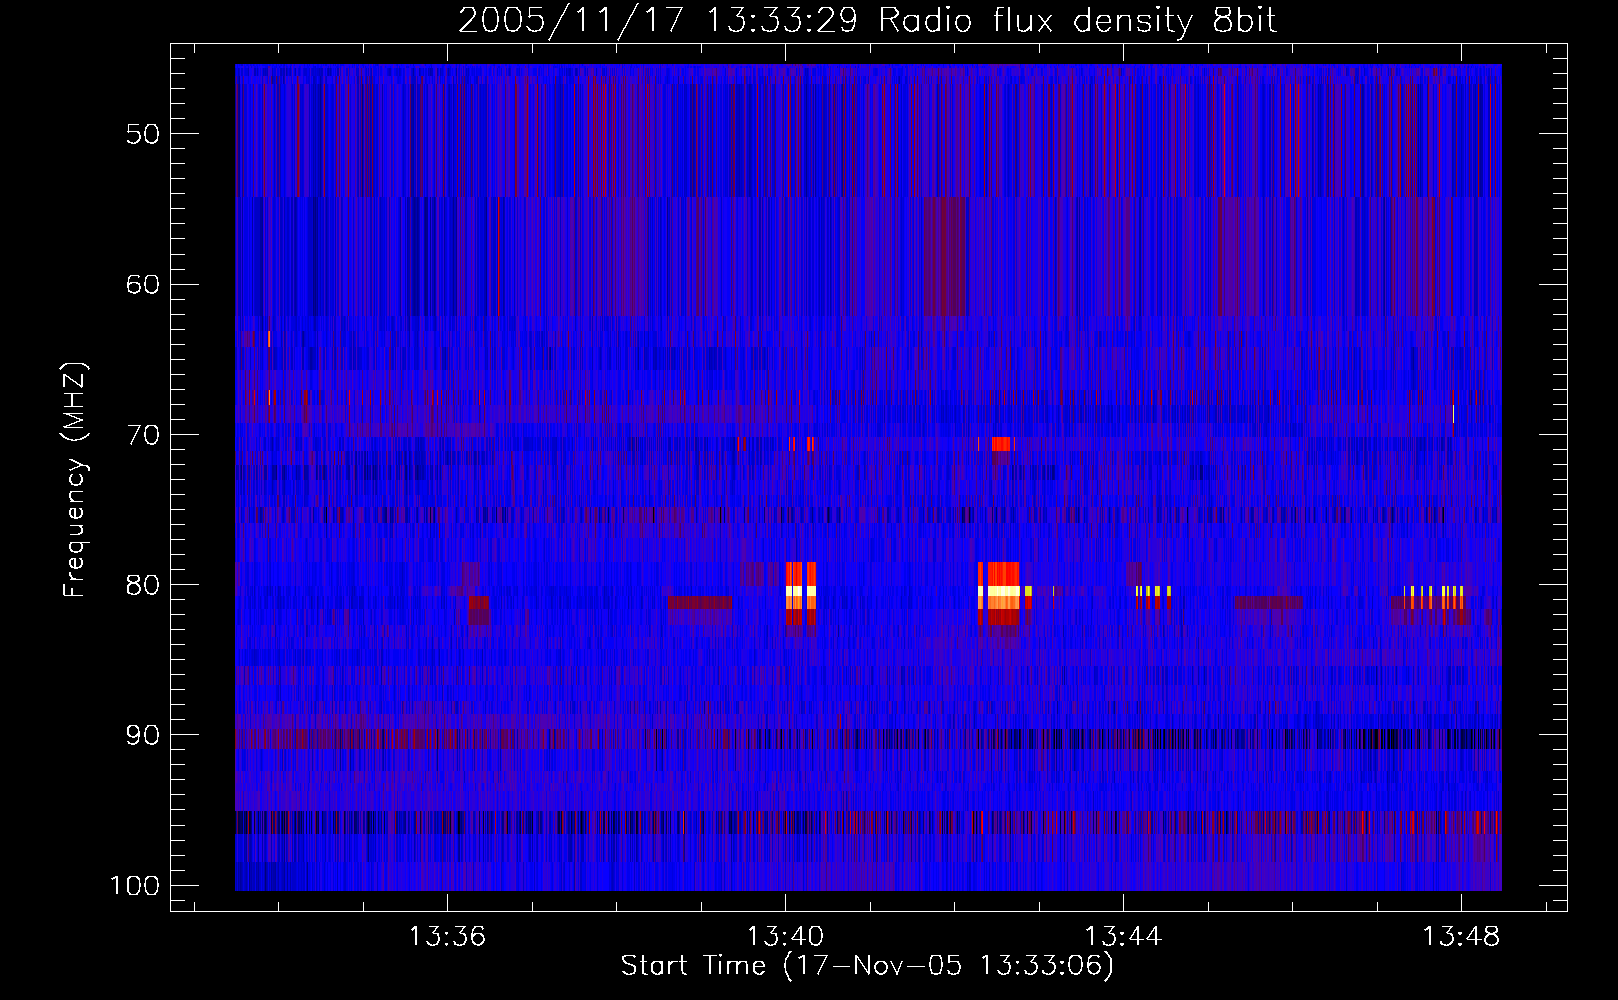1618x1000 pixels.
Task: Click the 13:48 time tick label
Action: (x=1461, y=937)
